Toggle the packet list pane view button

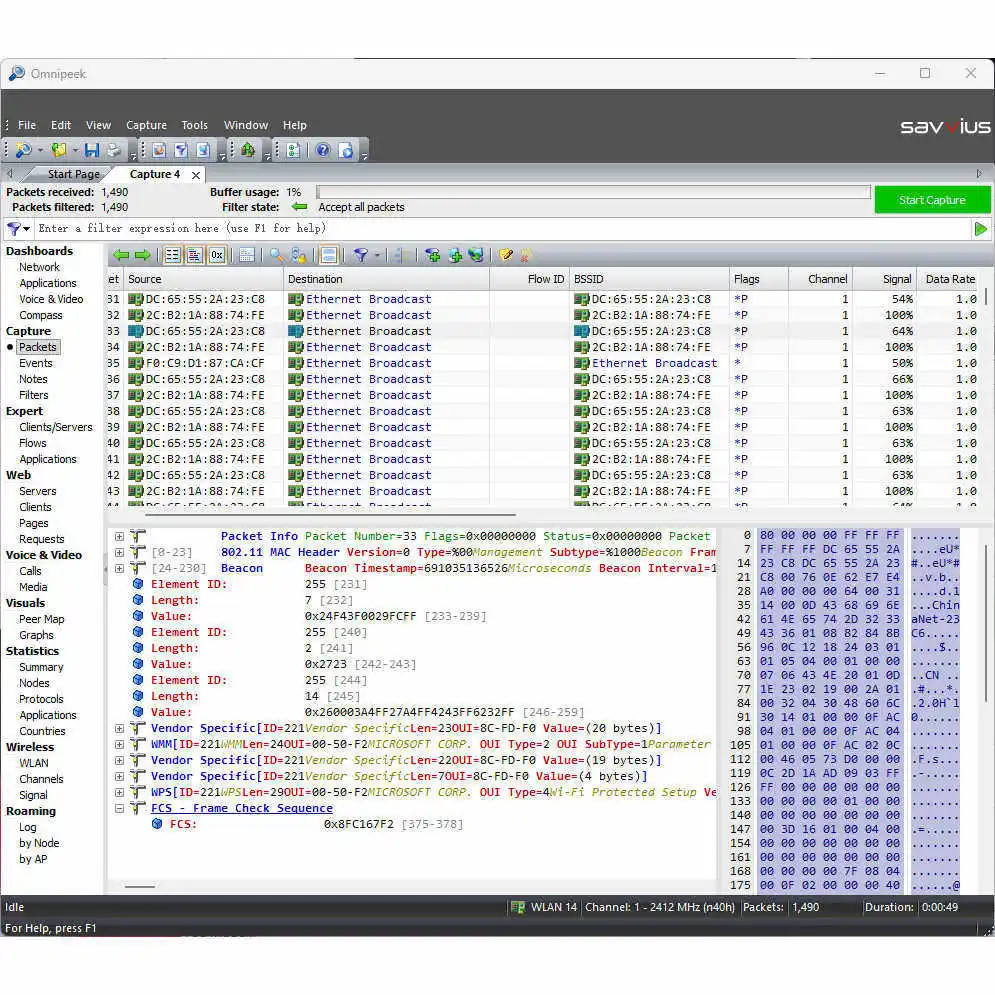173,255
